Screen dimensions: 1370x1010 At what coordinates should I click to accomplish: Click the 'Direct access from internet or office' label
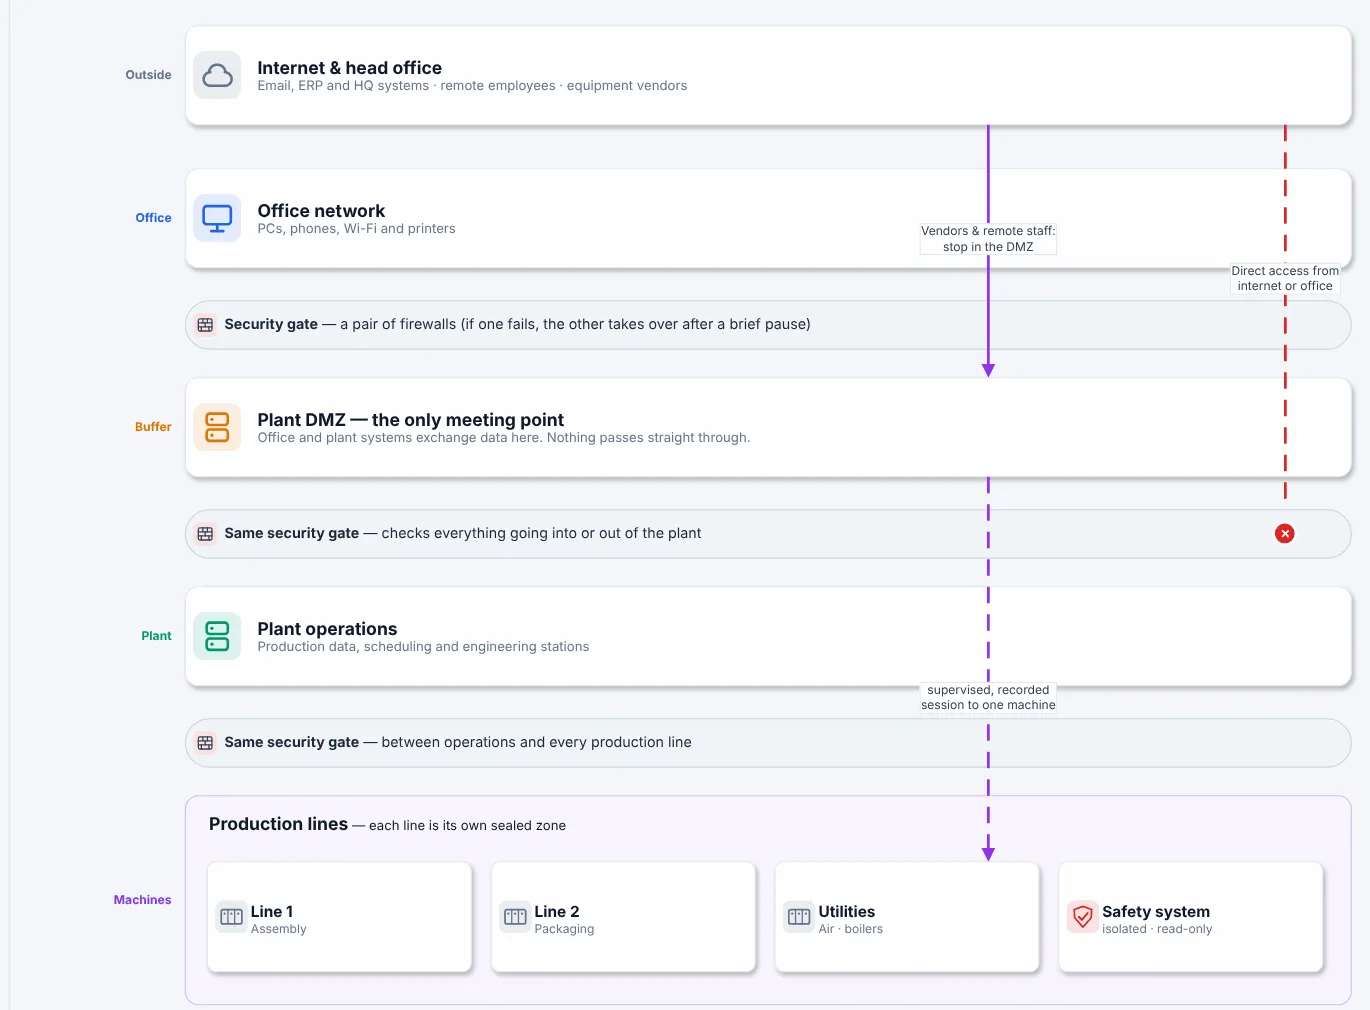pyautogui.click(x=1285, y=278)
